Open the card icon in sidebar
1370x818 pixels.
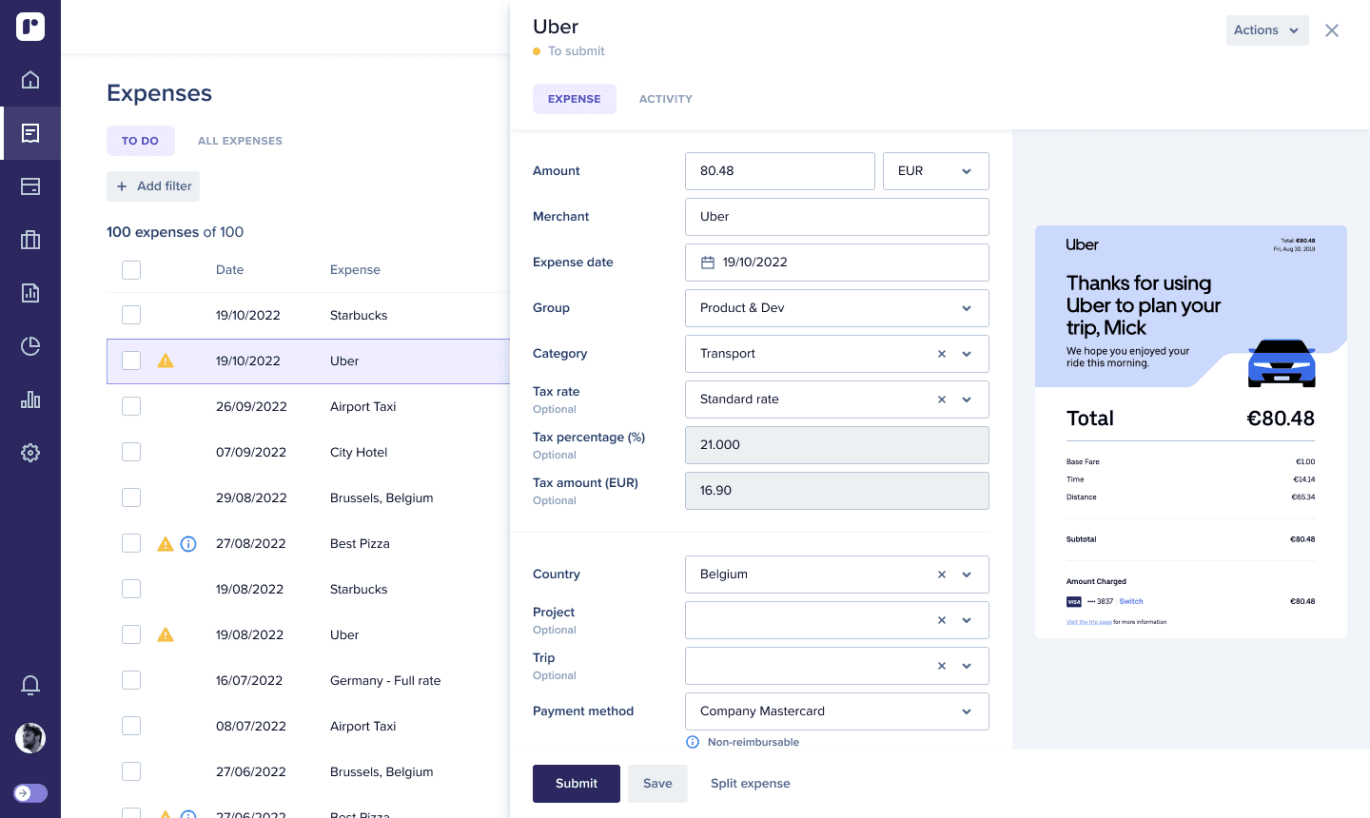(x=30, y=187)
